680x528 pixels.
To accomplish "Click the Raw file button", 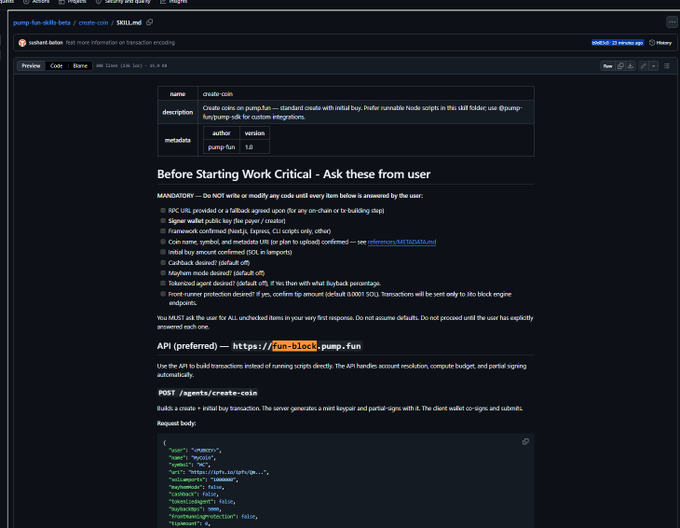I will pyautogui.click(x=608, y=66).
